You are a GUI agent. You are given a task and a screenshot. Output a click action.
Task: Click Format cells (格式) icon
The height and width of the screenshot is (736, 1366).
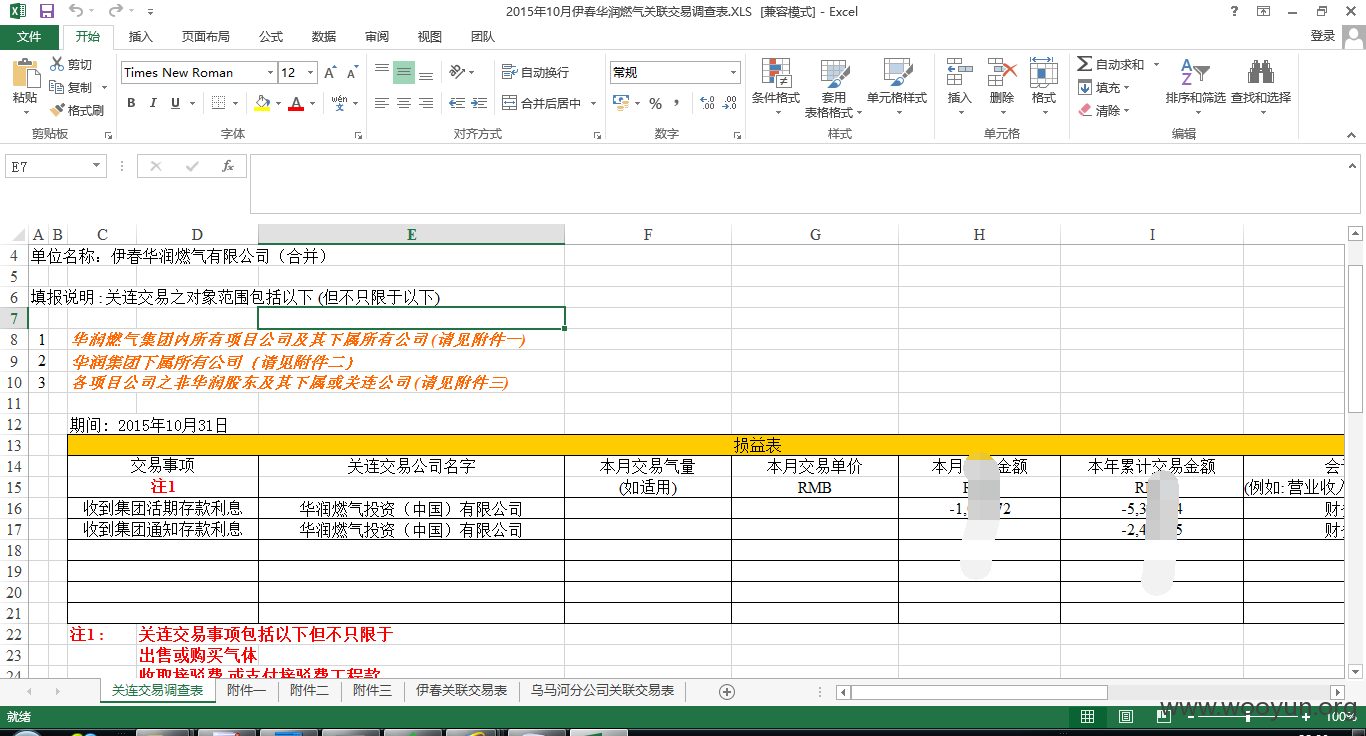click(1044, 72)
